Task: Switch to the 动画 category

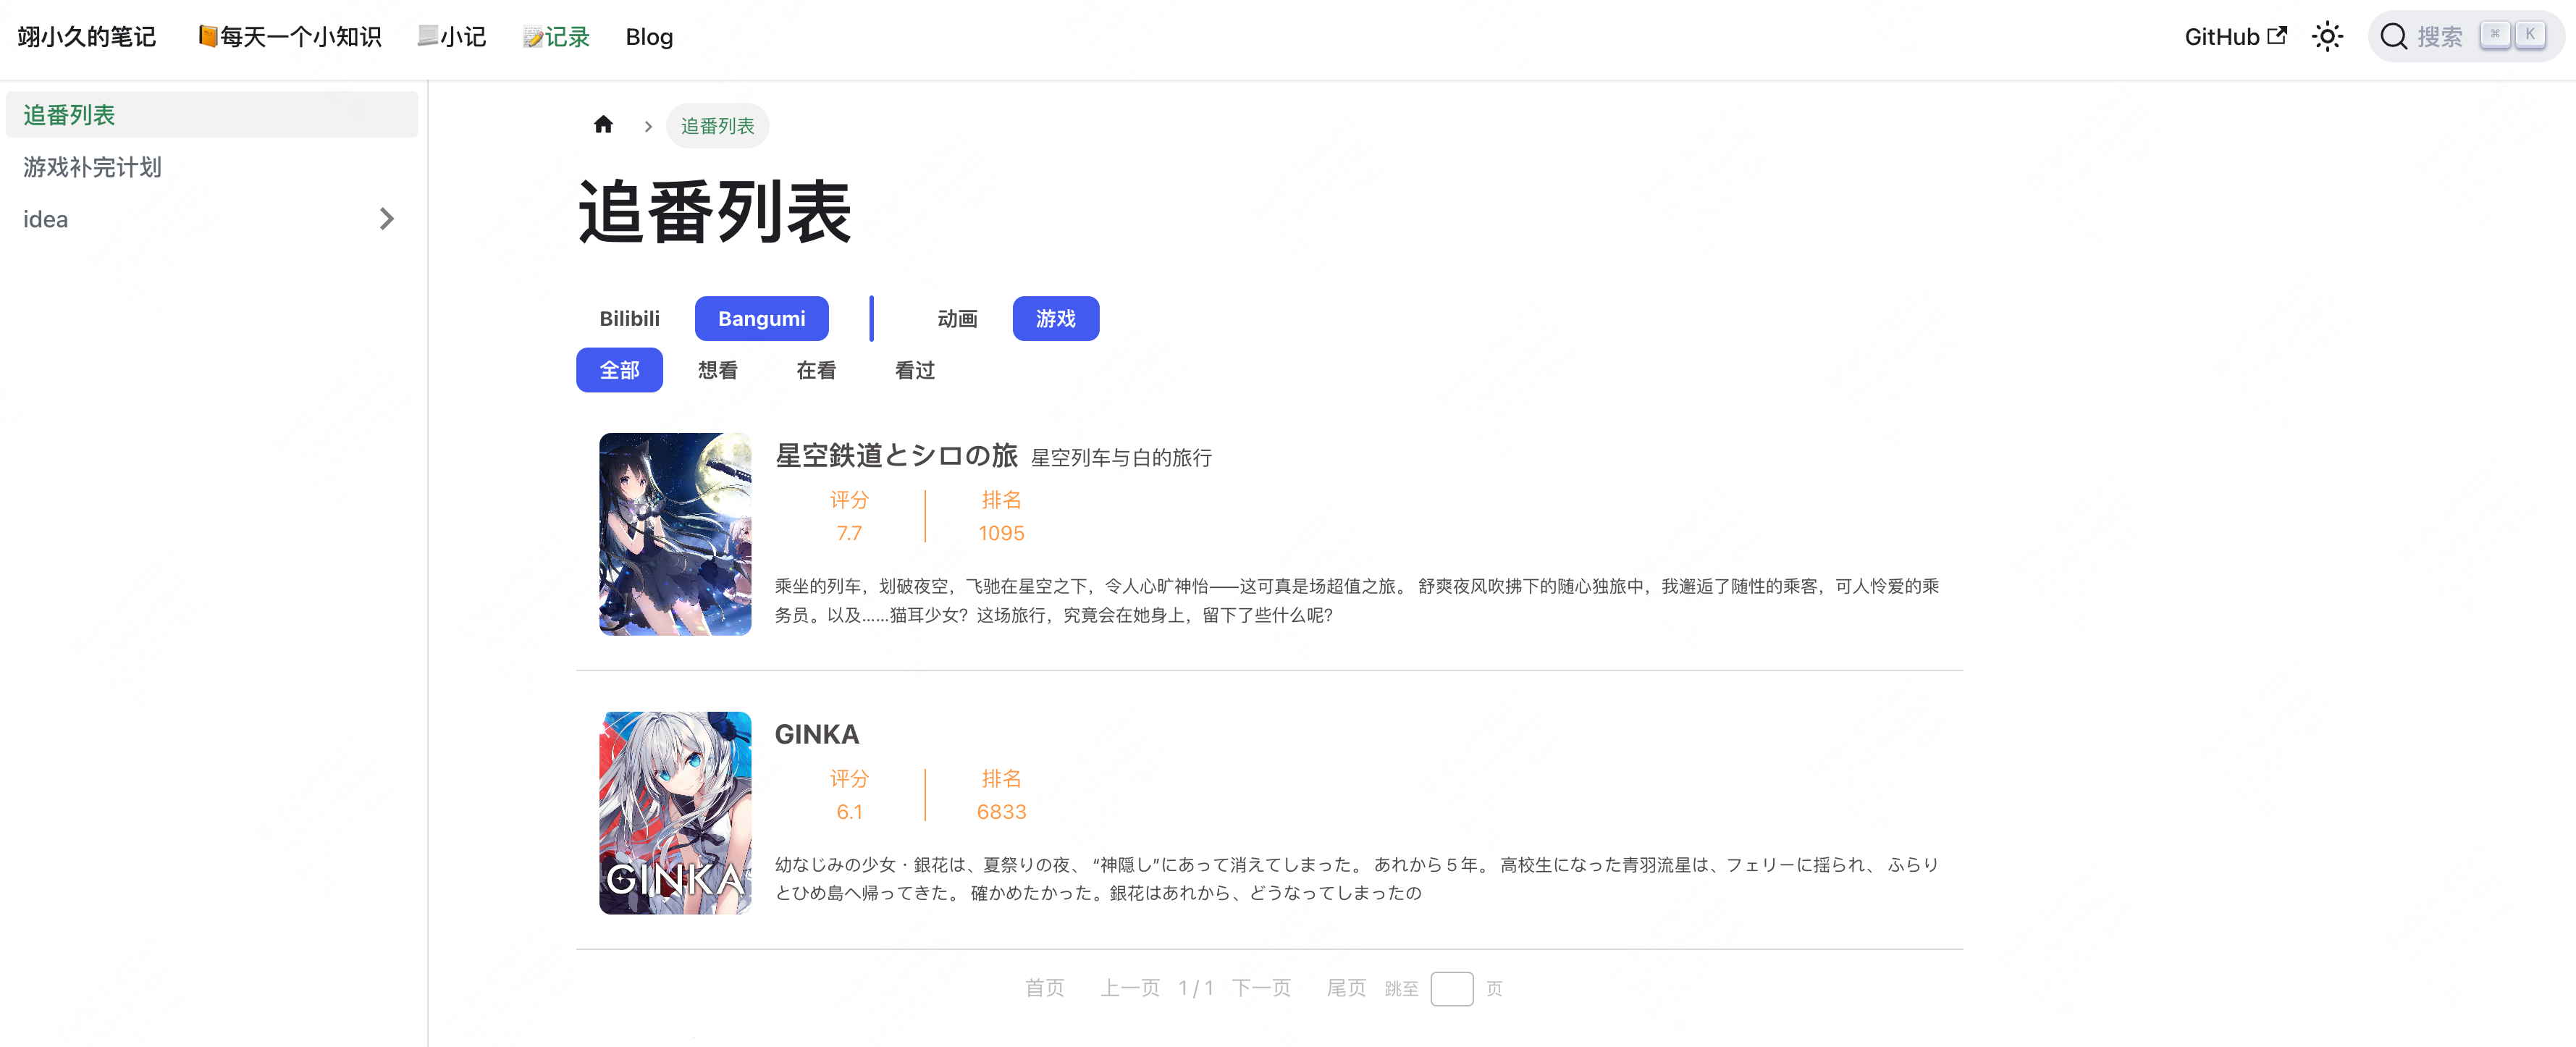Action: [956, 318]
